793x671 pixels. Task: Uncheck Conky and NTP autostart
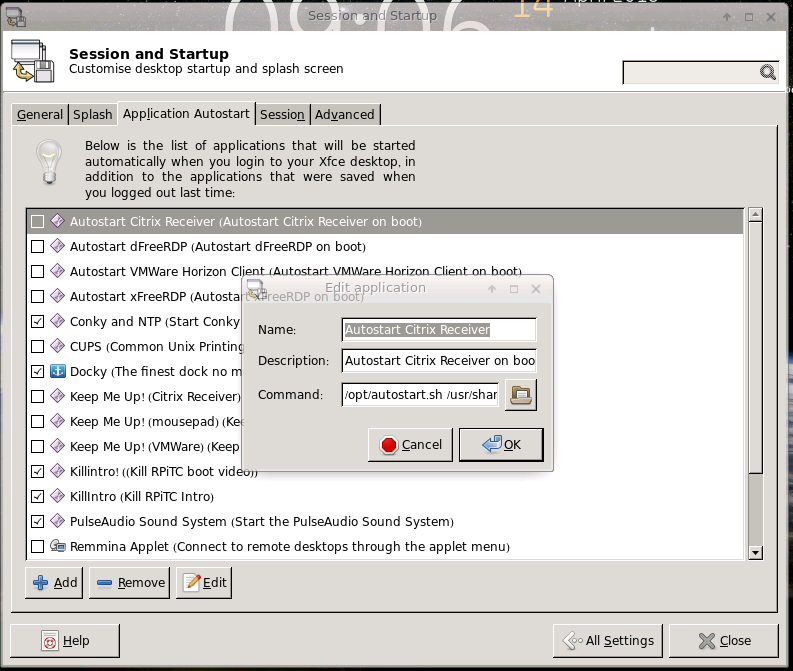[x=37, y=321]
